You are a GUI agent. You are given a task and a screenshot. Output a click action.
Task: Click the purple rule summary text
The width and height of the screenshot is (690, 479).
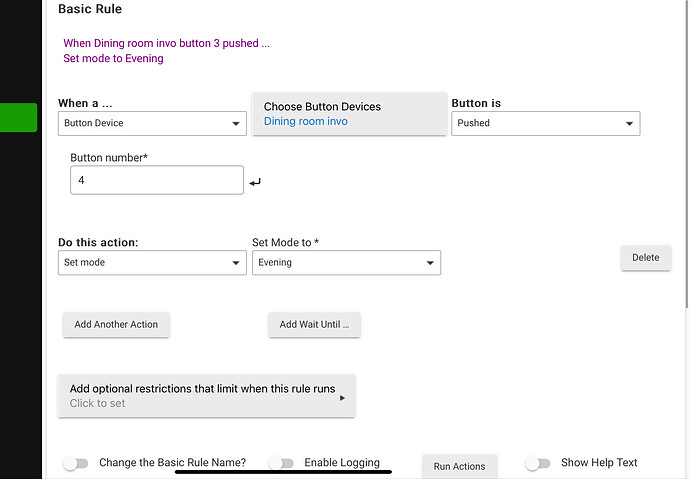pyautogui.click(x=166, y=50)
